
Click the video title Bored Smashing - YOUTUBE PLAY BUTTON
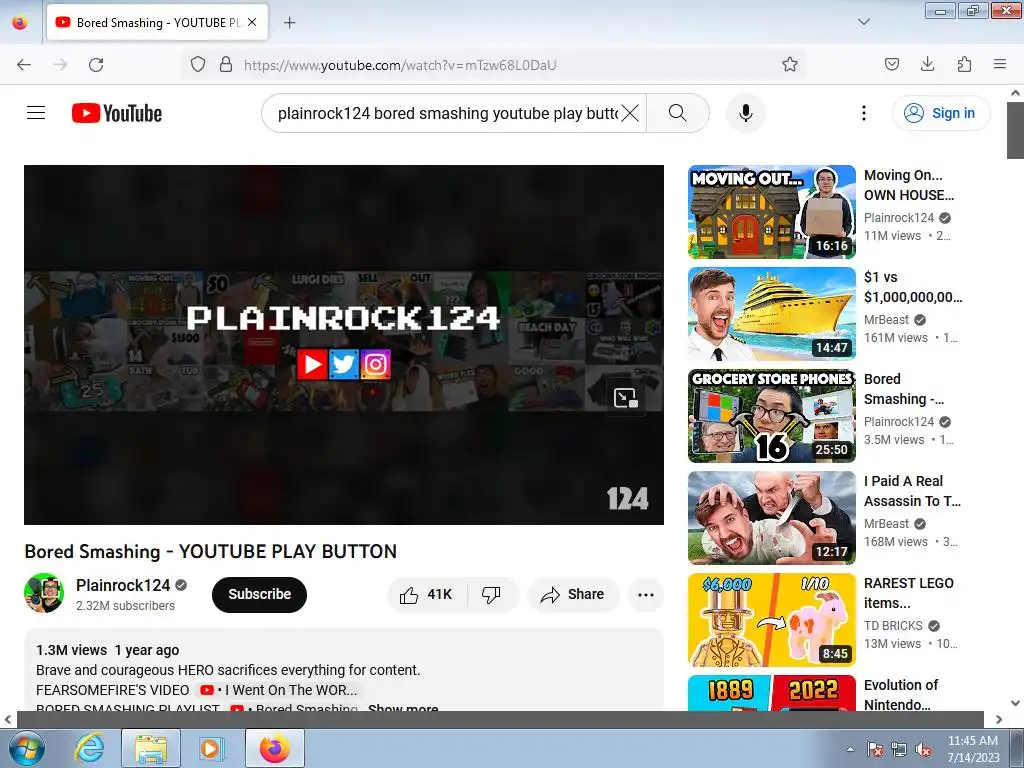(x=210, y=552)
